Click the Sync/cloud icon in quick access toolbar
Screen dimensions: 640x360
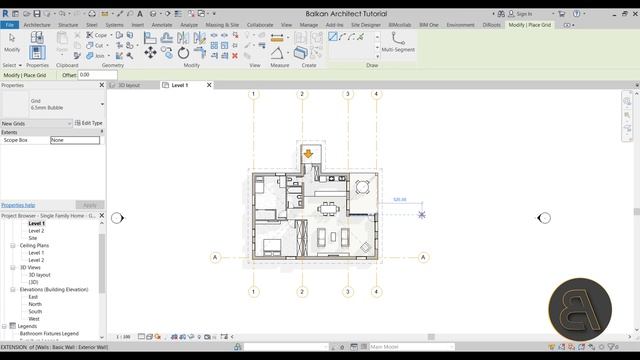click(x=92, y=14)
